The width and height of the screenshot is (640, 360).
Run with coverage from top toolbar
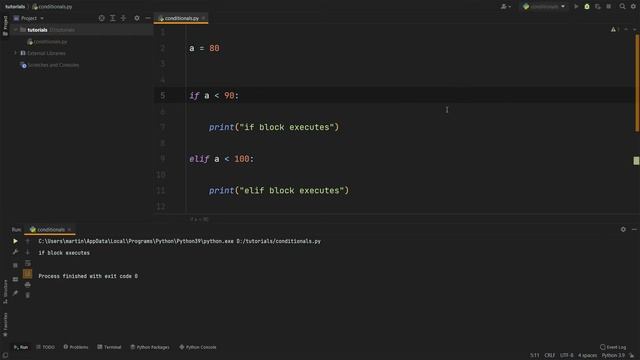(598, 7)
